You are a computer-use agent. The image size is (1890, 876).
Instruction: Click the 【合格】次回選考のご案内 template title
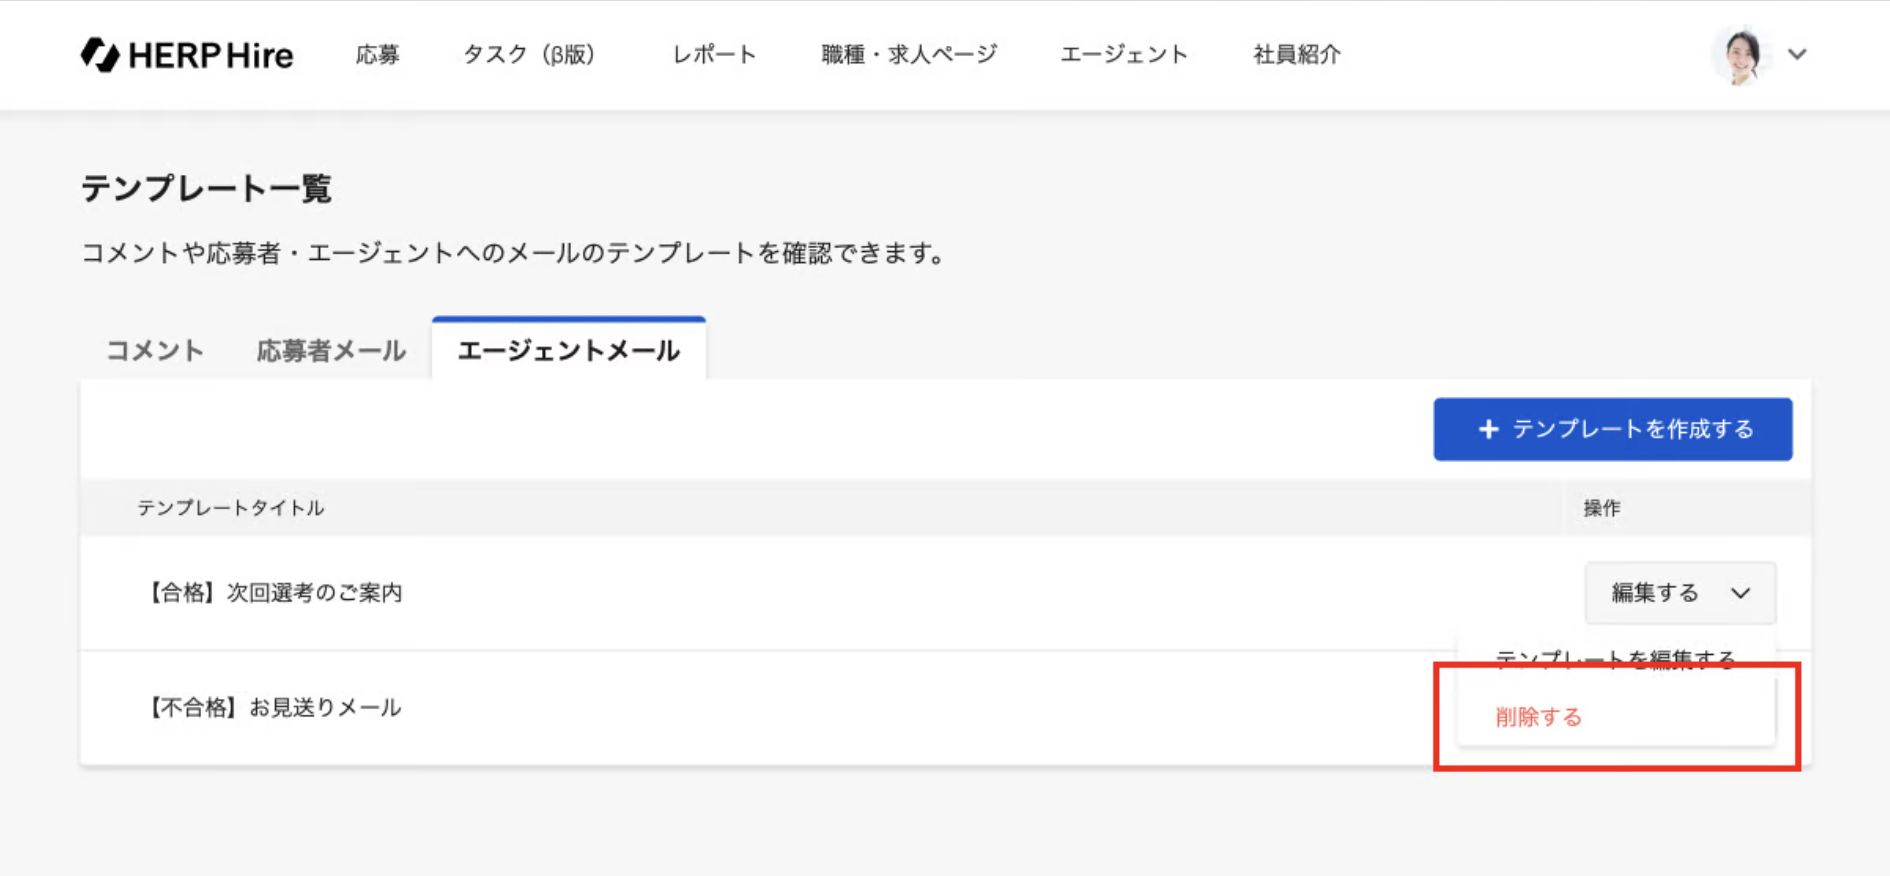(276, 593)
